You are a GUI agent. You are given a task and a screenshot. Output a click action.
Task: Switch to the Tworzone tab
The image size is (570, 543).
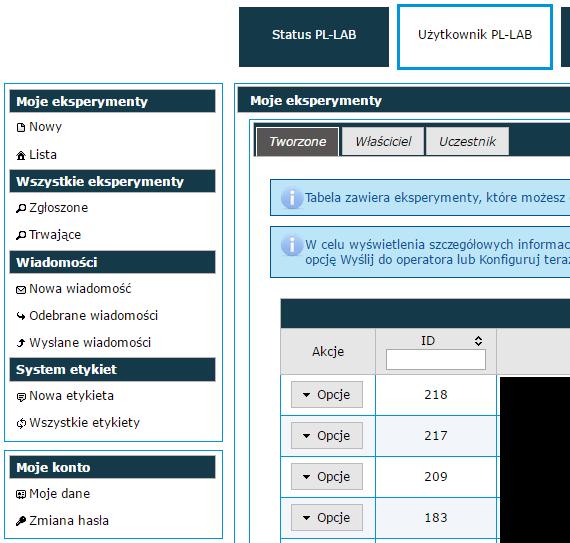(297, 141)
